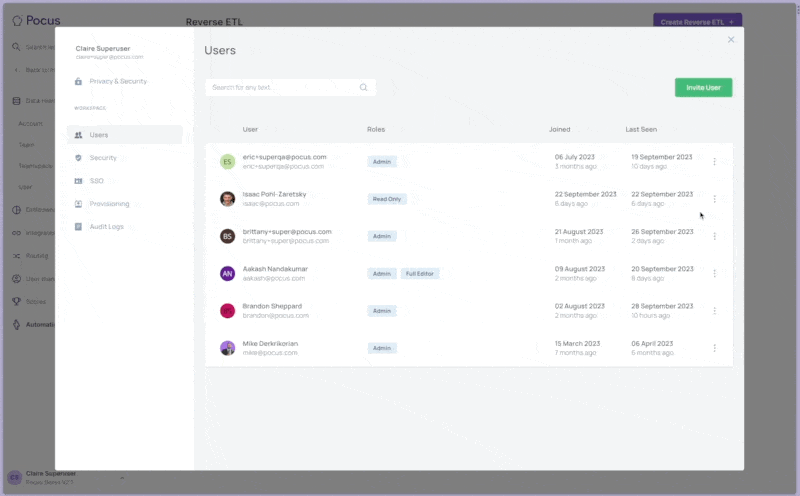The height and width of the screenshot is (496, 800).
Task: Click the search icon in background sidebar
Action: tap(16, 47)
